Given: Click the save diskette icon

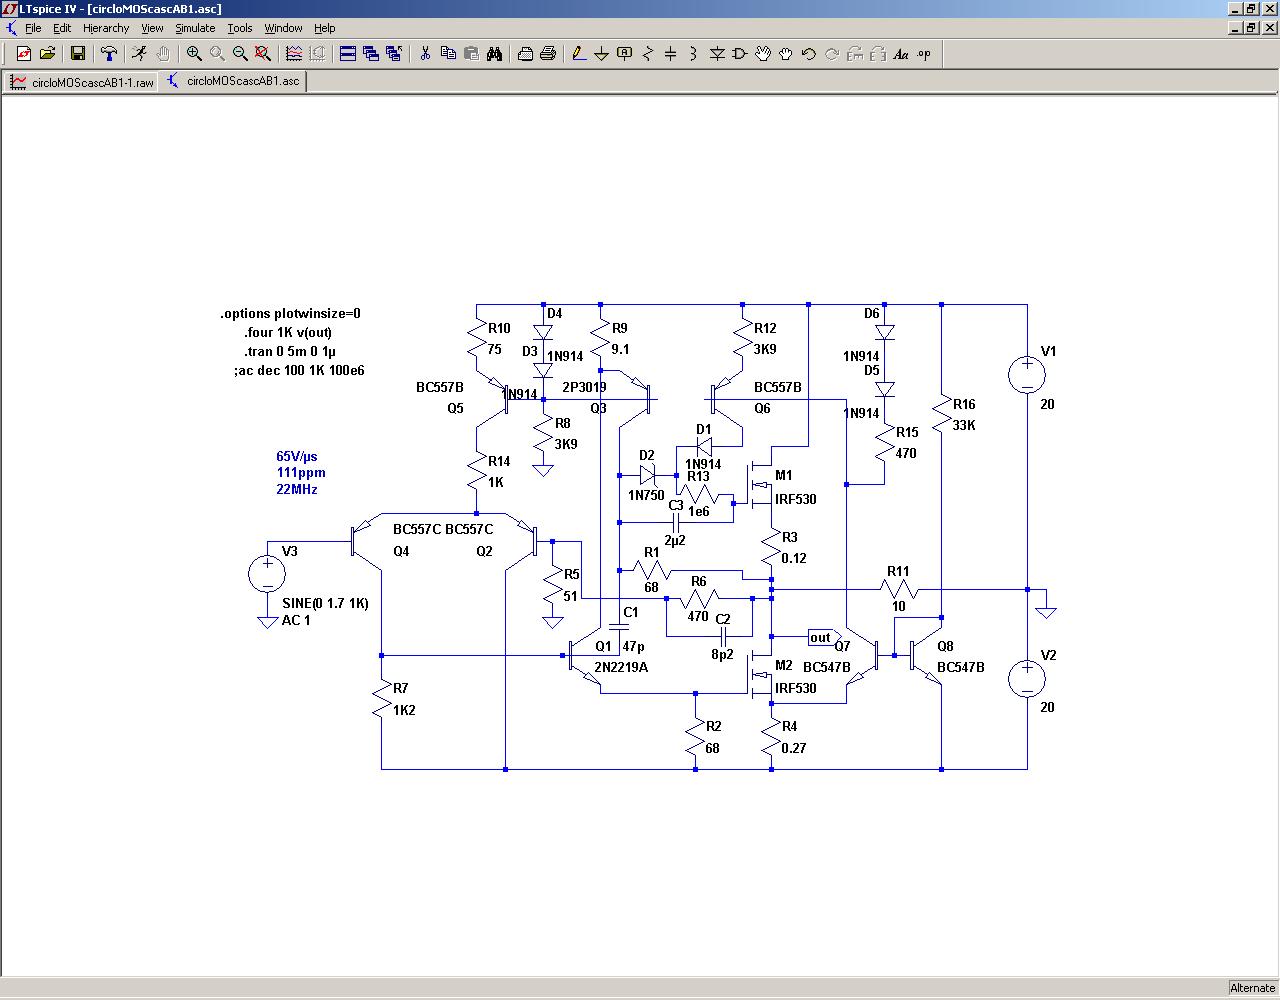Looking at the screenshot, I should pos(77,54).
